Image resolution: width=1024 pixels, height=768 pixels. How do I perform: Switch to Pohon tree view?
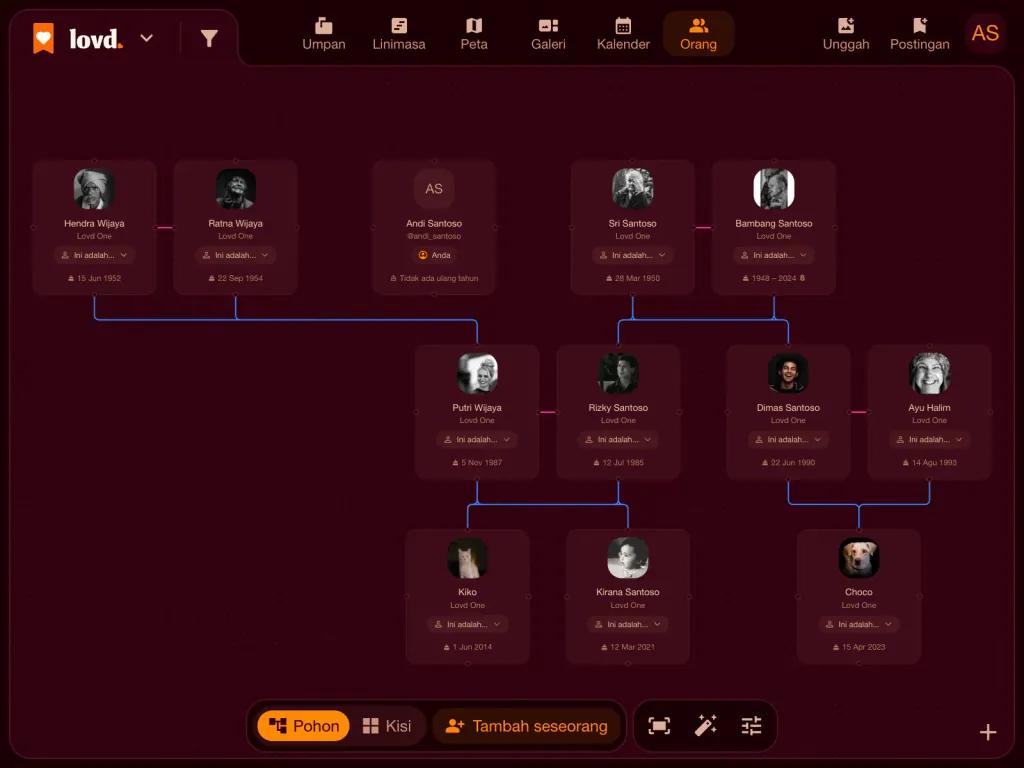tap(304, 726)
